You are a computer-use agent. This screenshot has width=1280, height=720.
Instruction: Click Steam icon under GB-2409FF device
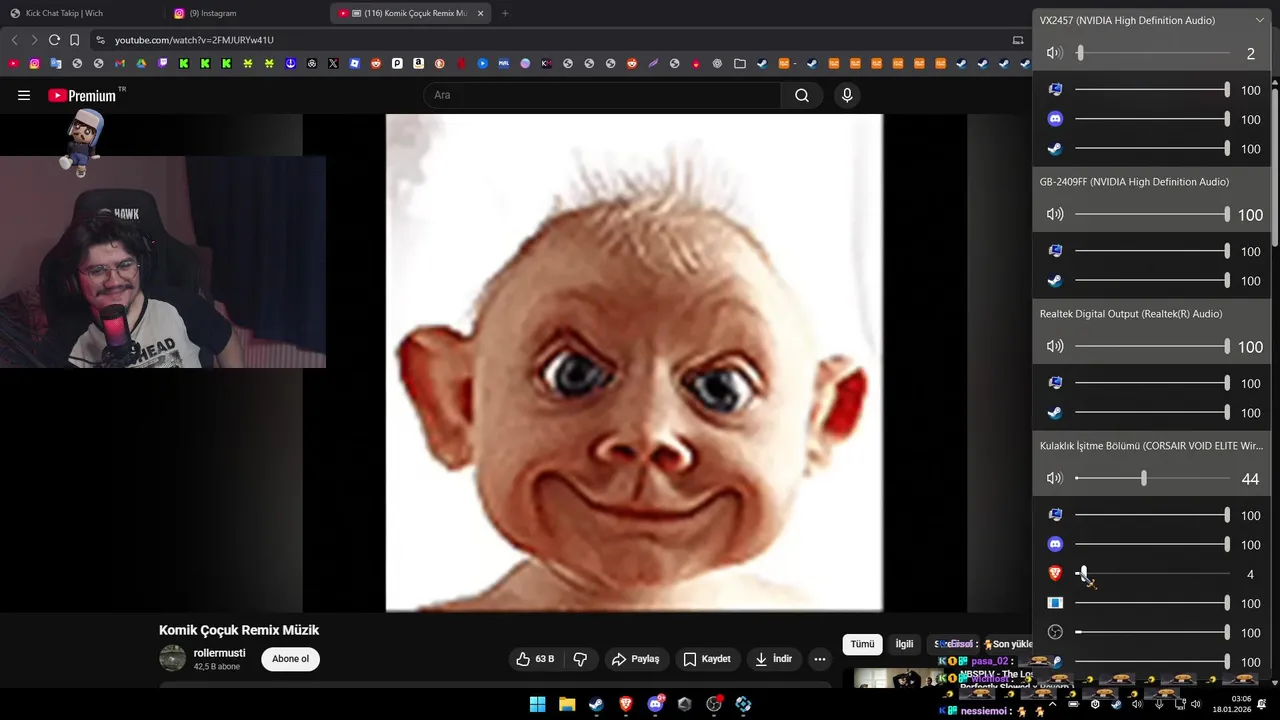(1055, 281)
